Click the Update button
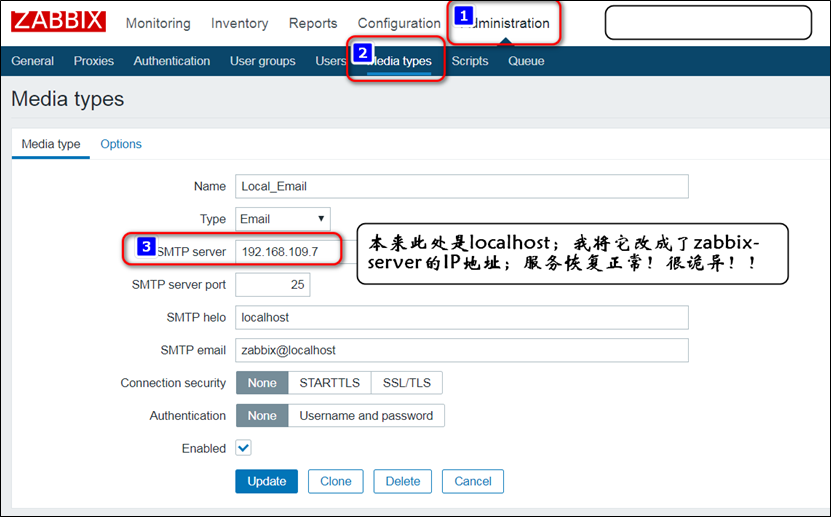The width and height of the screenshot is (831, 517). (267, 481)
